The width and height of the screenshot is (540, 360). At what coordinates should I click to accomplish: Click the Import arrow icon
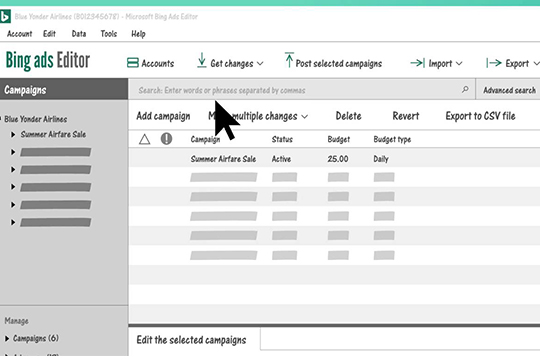pos(417,63)
